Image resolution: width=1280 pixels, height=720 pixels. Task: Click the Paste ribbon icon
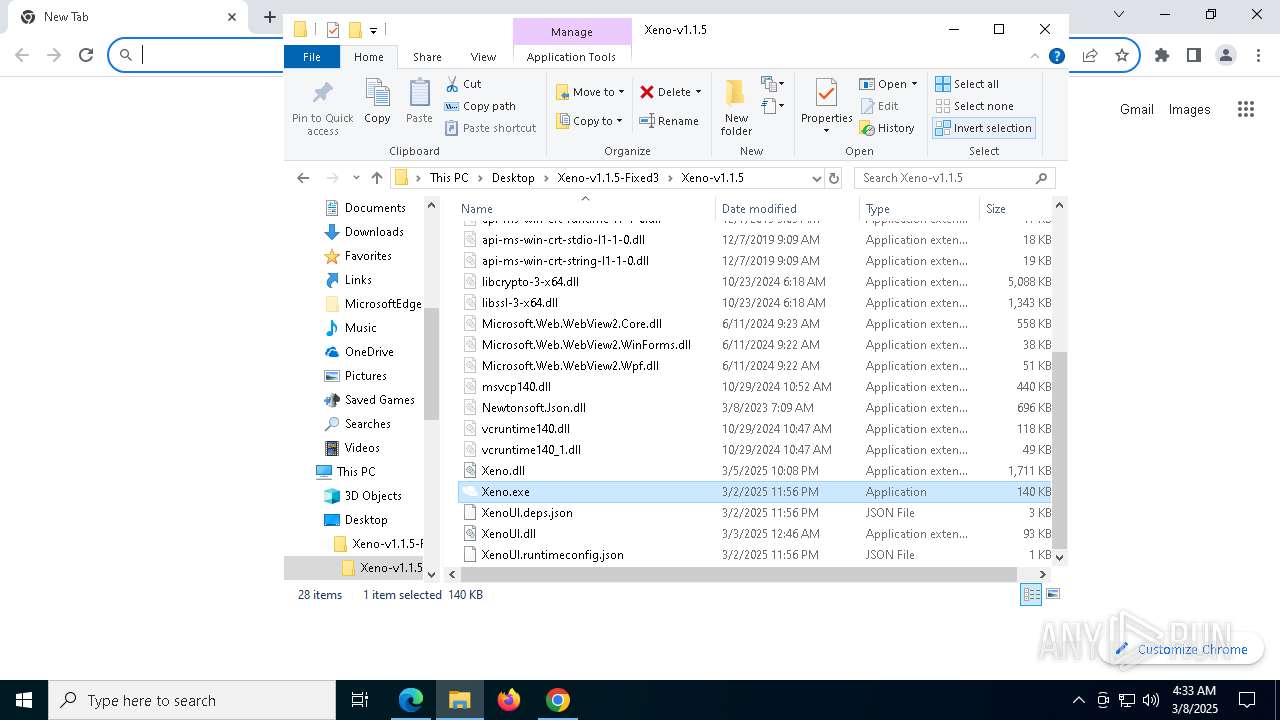tap(419, 101)
